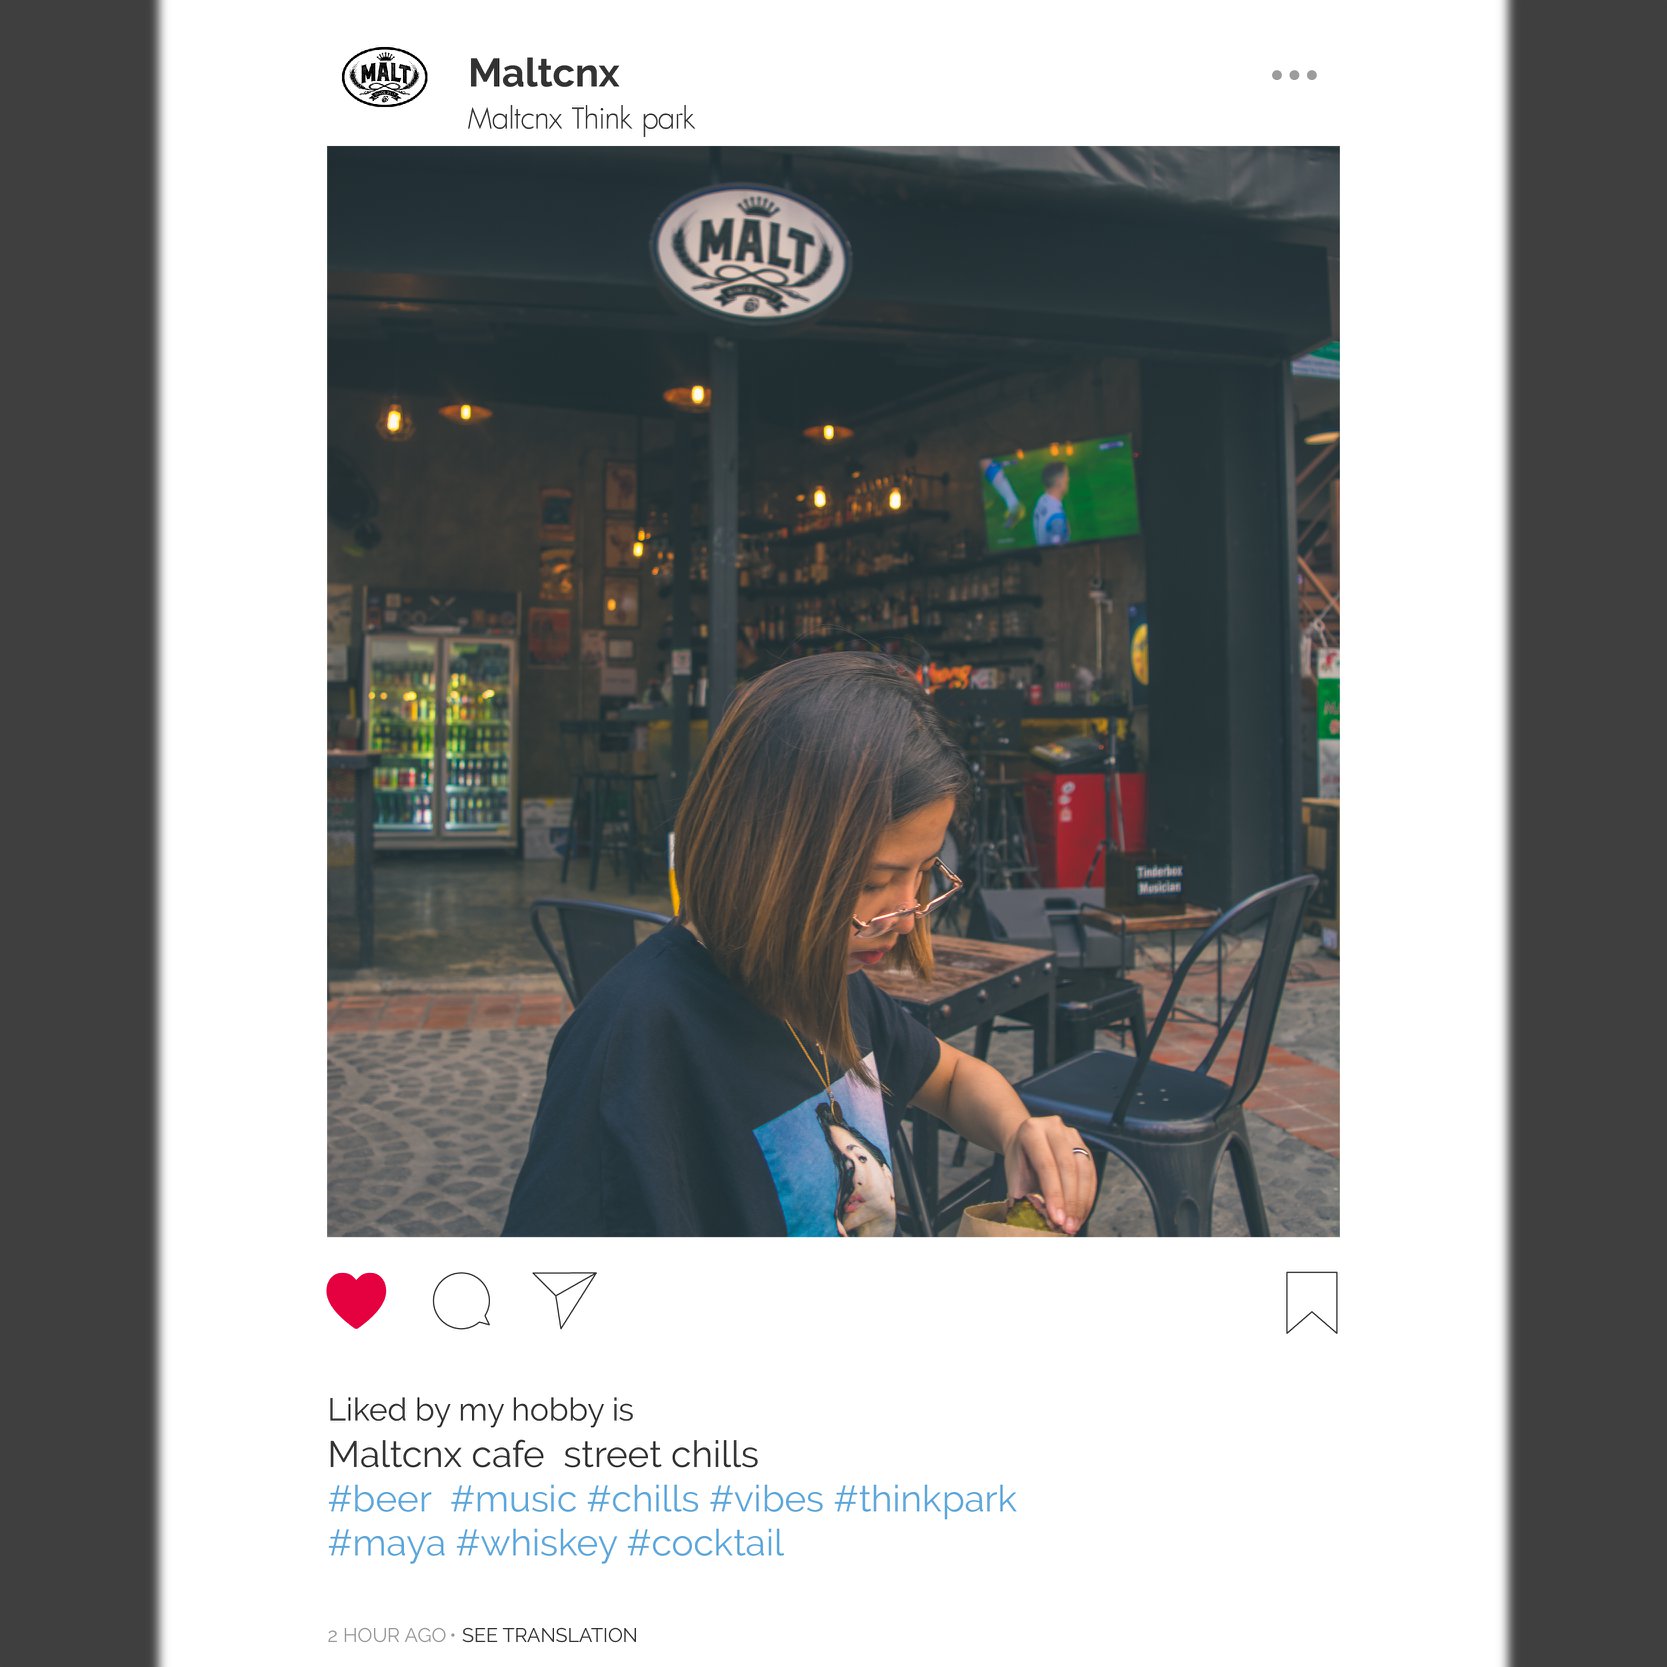Open the #music hashtag
The height and width of the screenshot is (1667, 1667).
[x=513, y=1499]
